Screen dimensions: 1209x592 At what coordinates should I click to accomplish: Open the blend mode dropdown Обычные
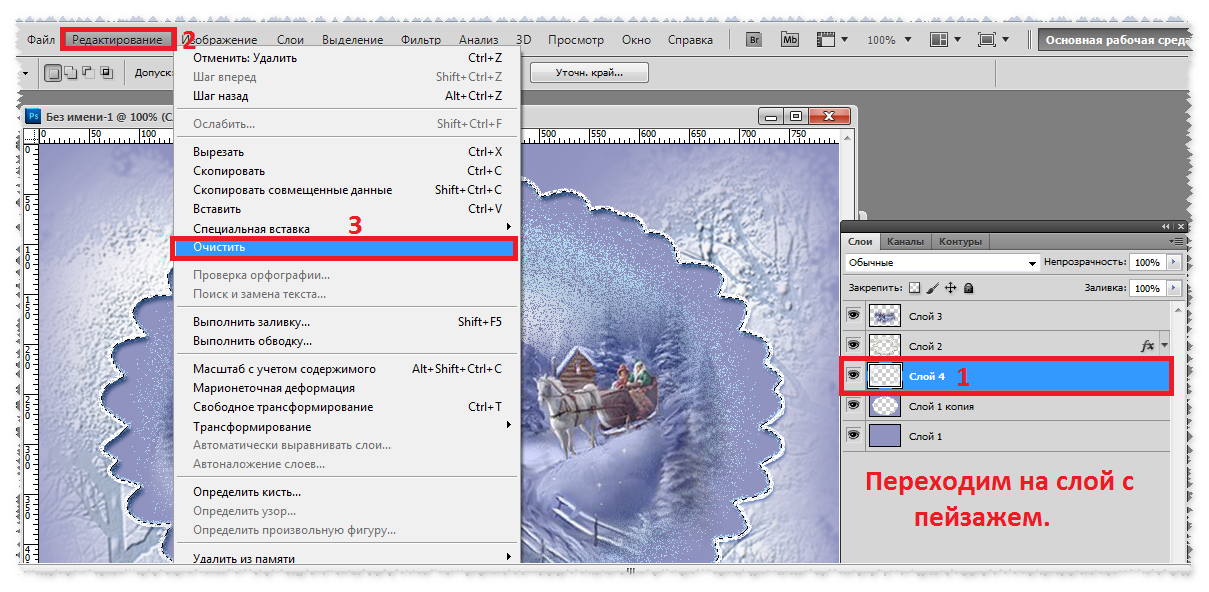point(943,262)
